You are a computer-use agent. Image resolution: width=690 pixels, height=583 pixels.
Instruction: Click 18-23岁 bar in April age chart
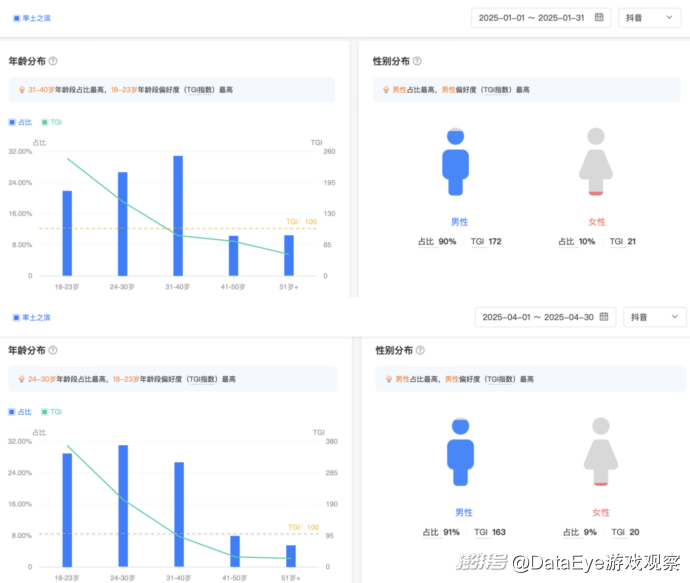click(67, 510)
